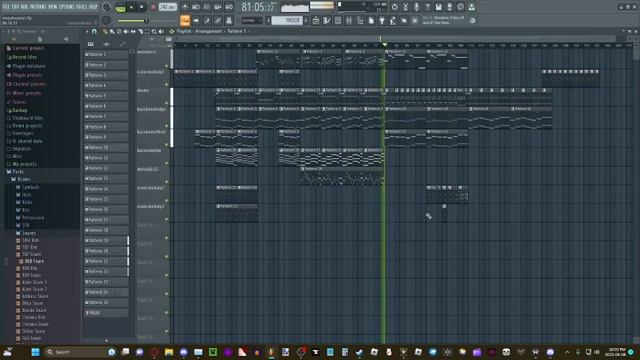Click the save project floppy icon
Viewport: 640px width, 360px height.
(x=438, y=7)
